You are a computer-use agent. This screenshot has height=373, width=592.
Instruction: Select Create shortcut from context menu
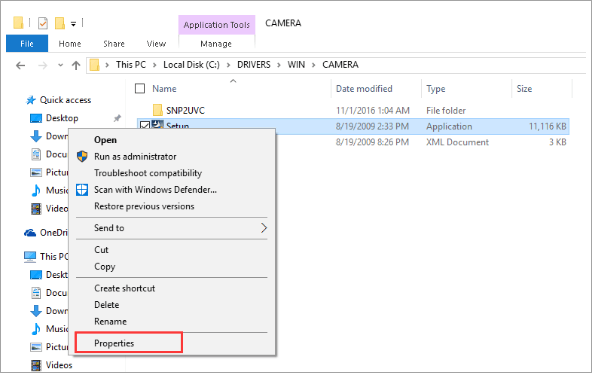(125, 288)
